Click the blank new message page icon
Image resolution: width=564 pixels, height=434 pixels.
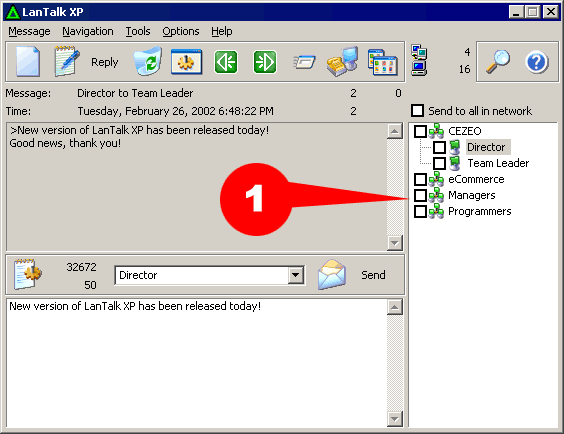pyautogui.click(x=28, y=61)
